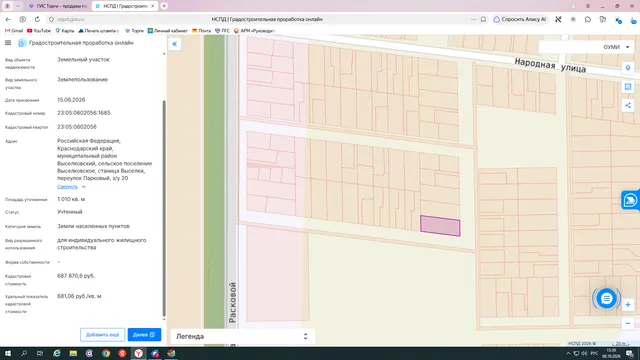Click the value 681,06 руб./кв. м
The height and width of the screenshot is (360, 640).
point(79,296)
